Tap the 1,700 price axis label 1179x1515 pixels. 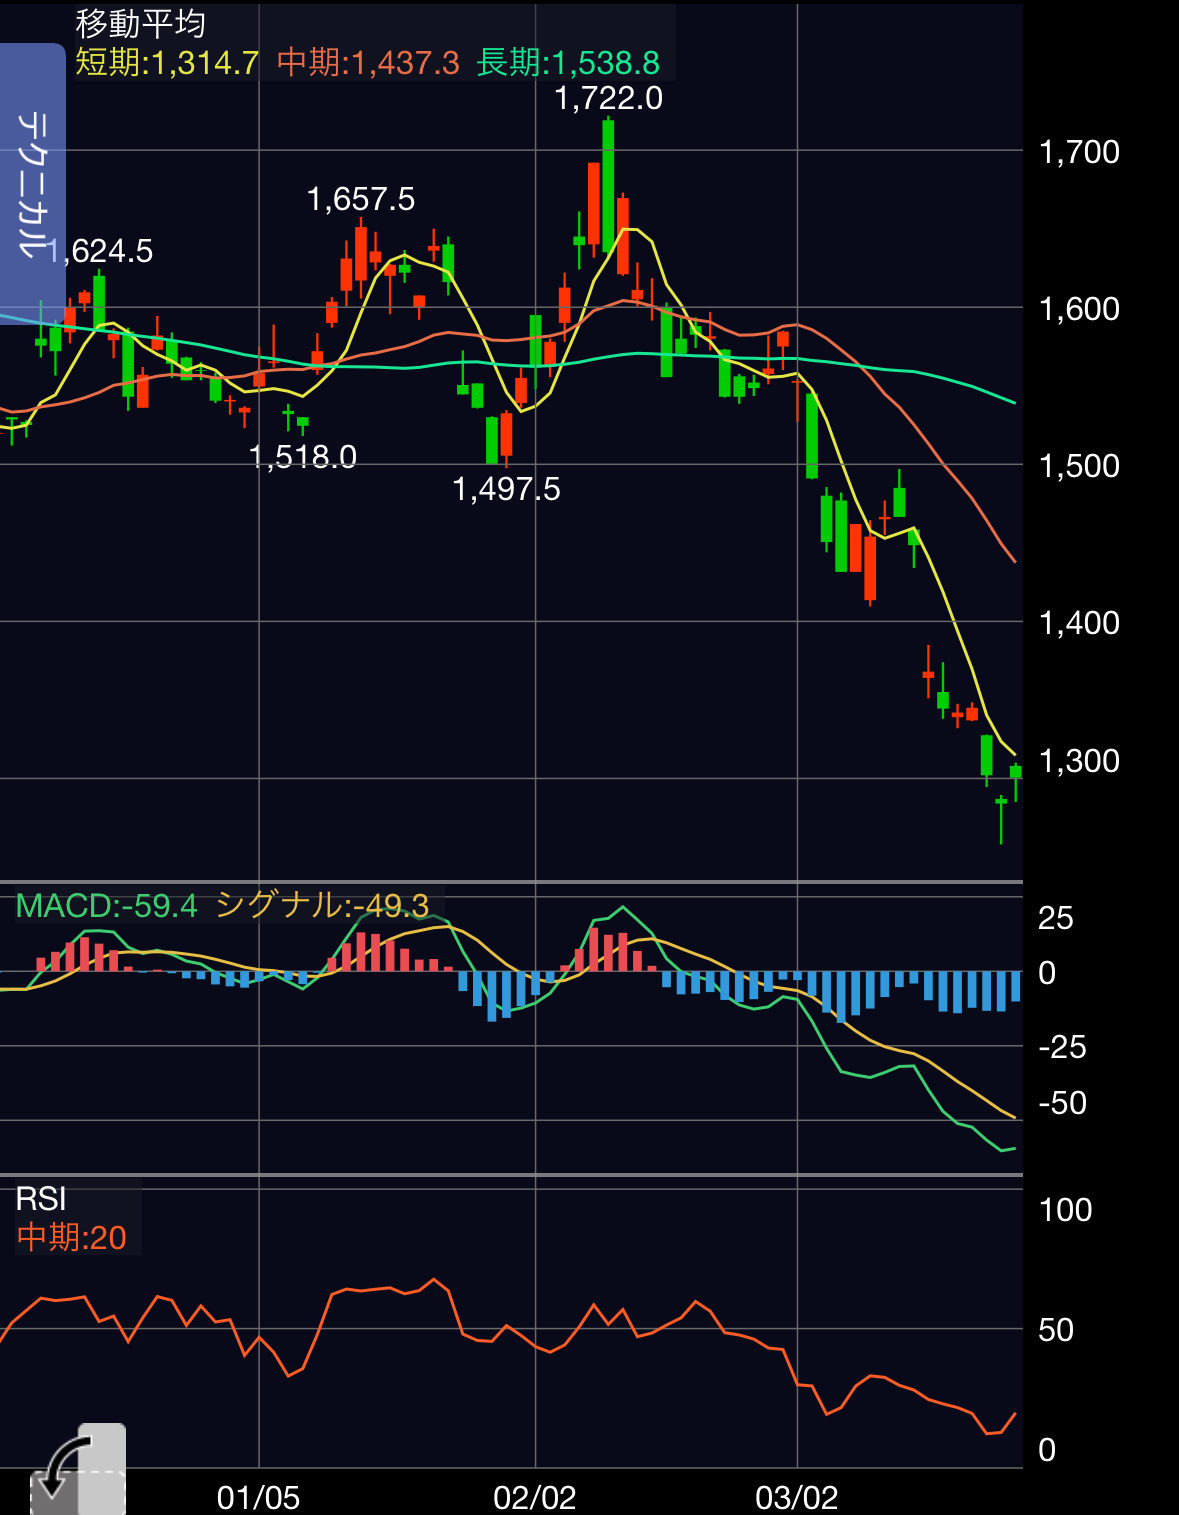coord(1079,152)
